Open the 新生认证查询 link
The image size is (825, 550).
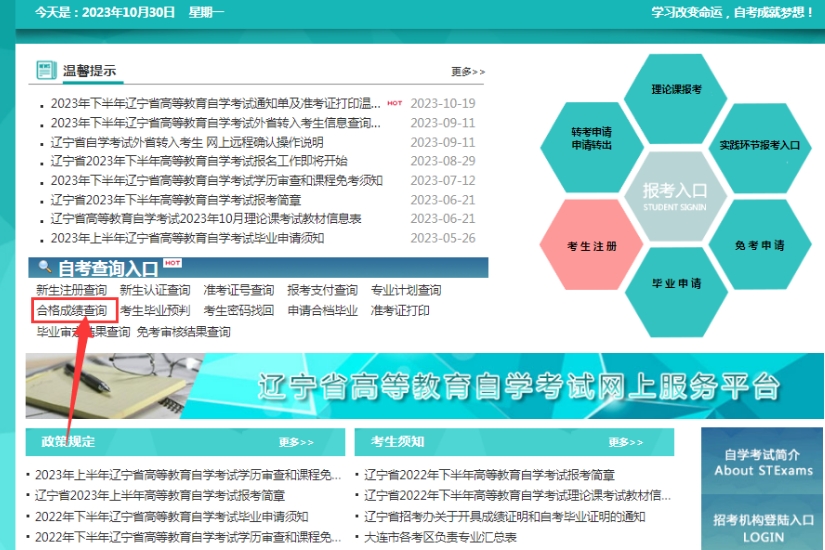(x=155, y=290)
